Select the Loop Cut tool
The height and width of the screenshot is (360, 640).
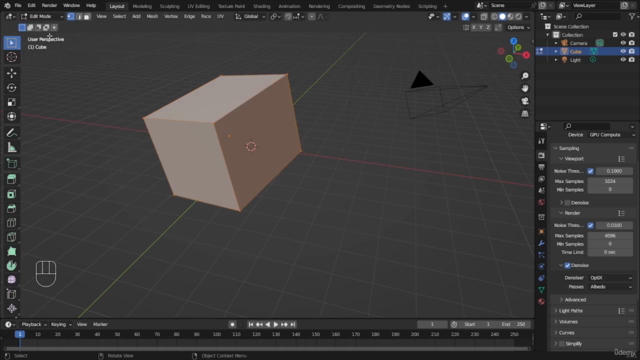coord(11,222)
